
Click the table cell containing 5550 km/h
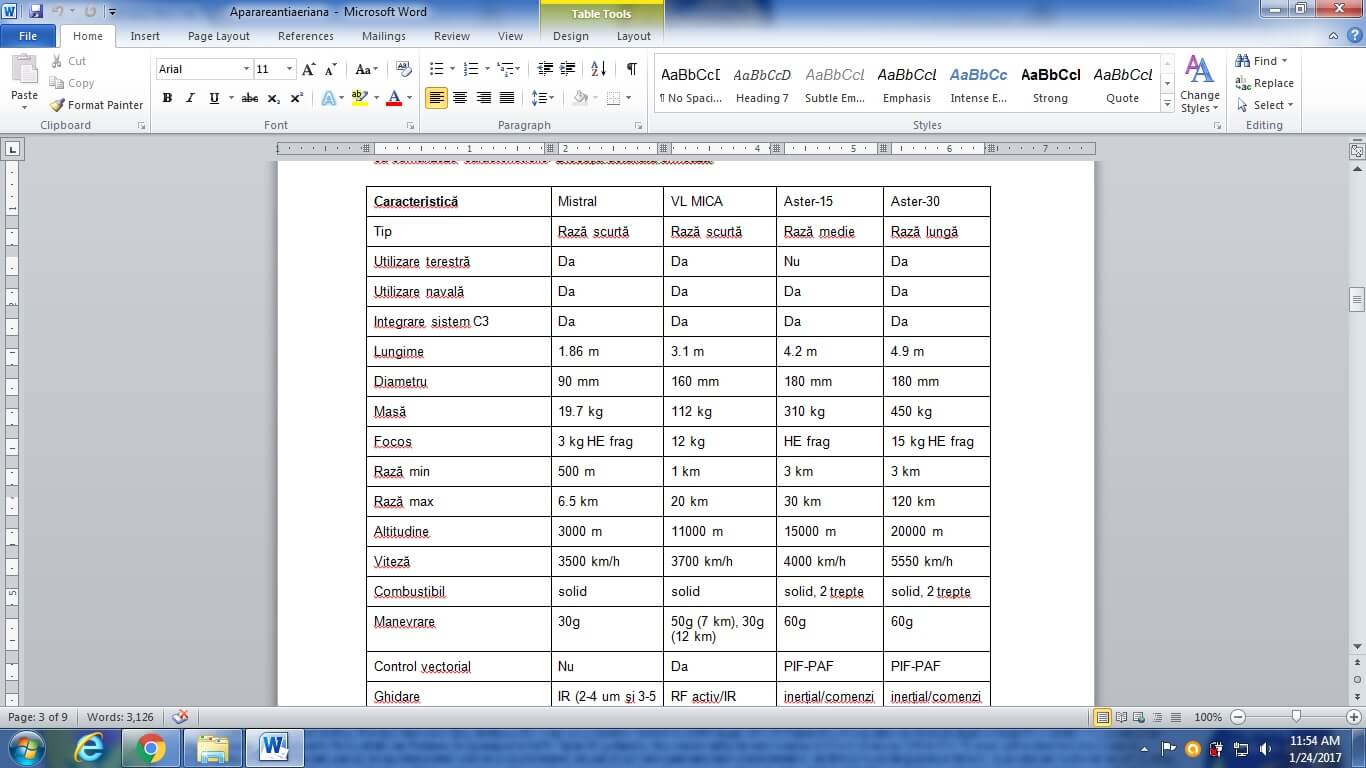point(937,561)
